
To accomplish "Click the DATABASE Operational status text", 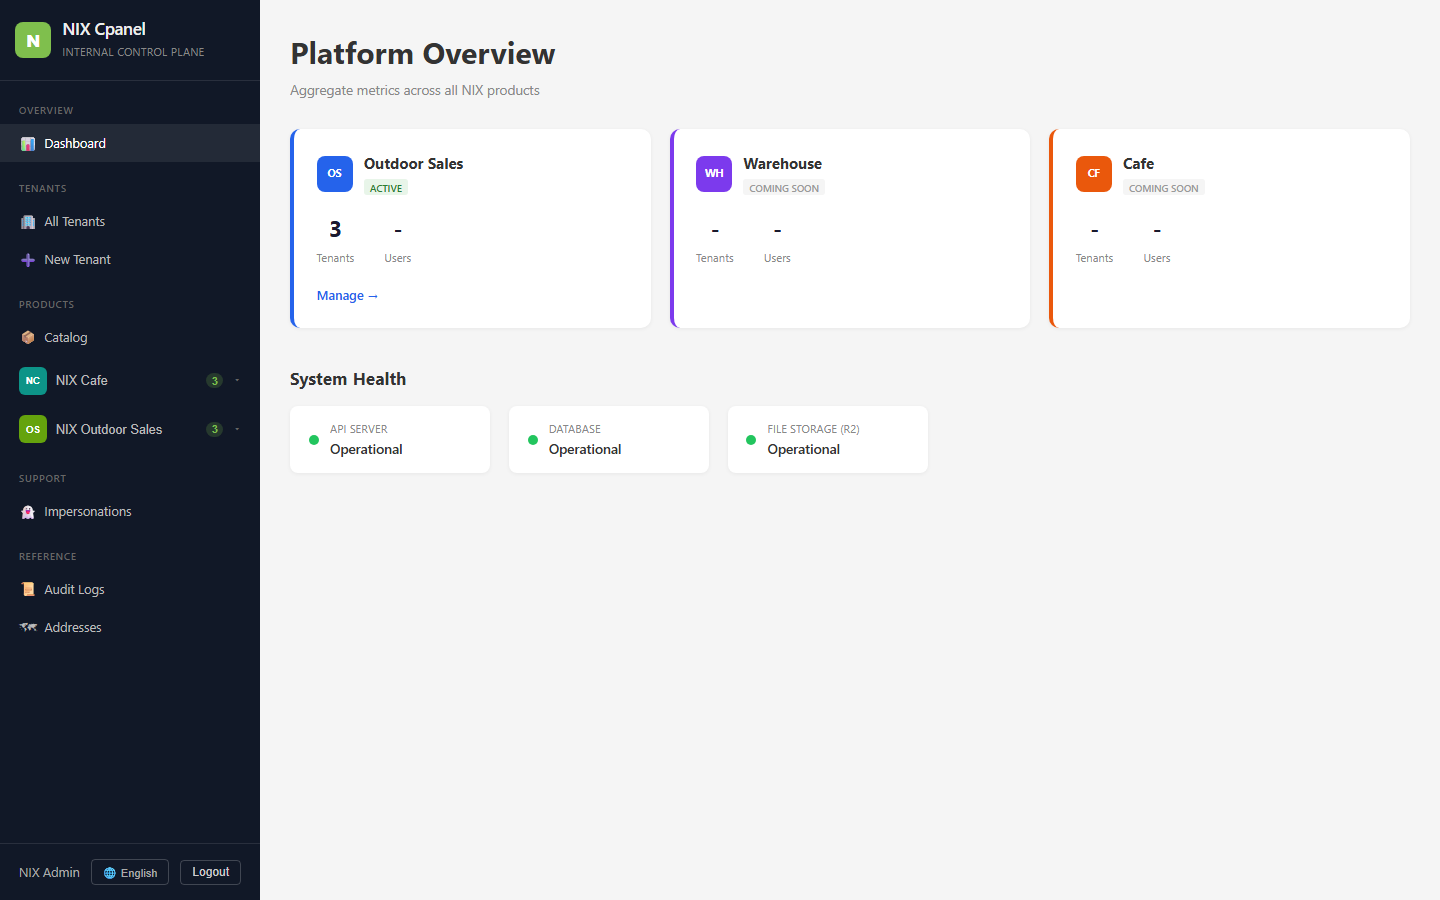I will coord(585,450).
